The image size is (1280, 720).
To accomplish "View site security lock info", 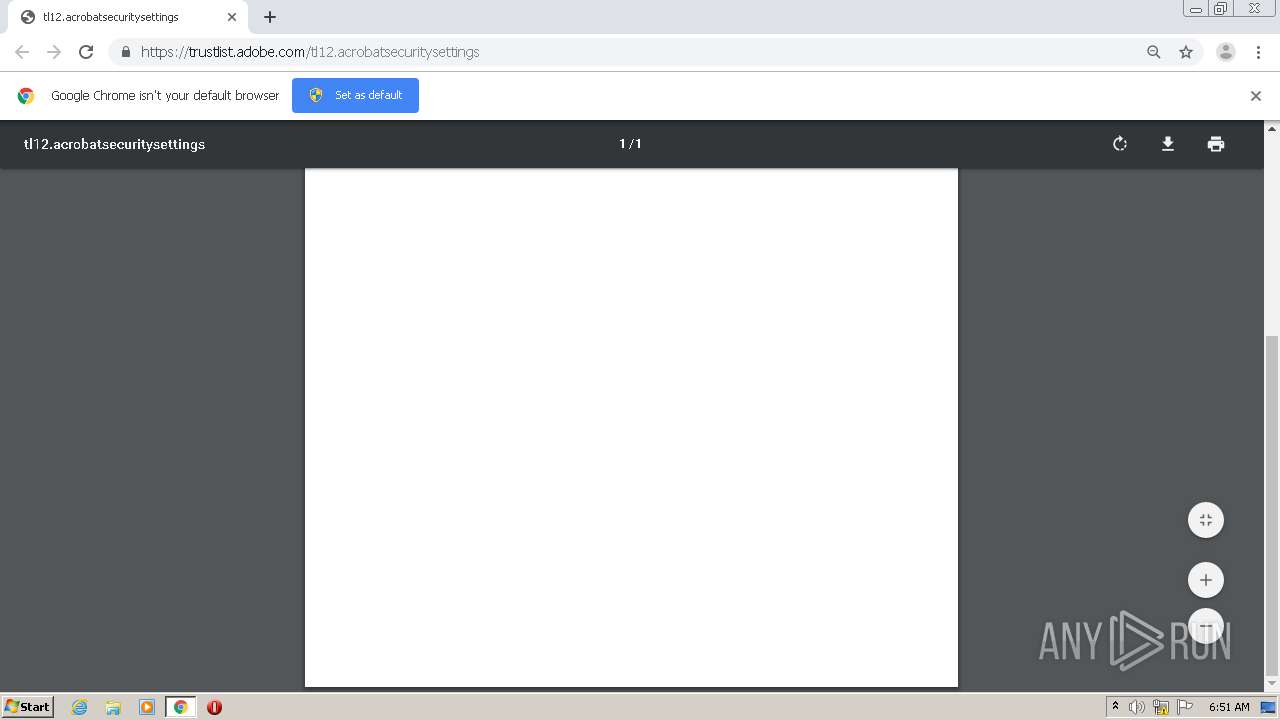I will 125,52.
